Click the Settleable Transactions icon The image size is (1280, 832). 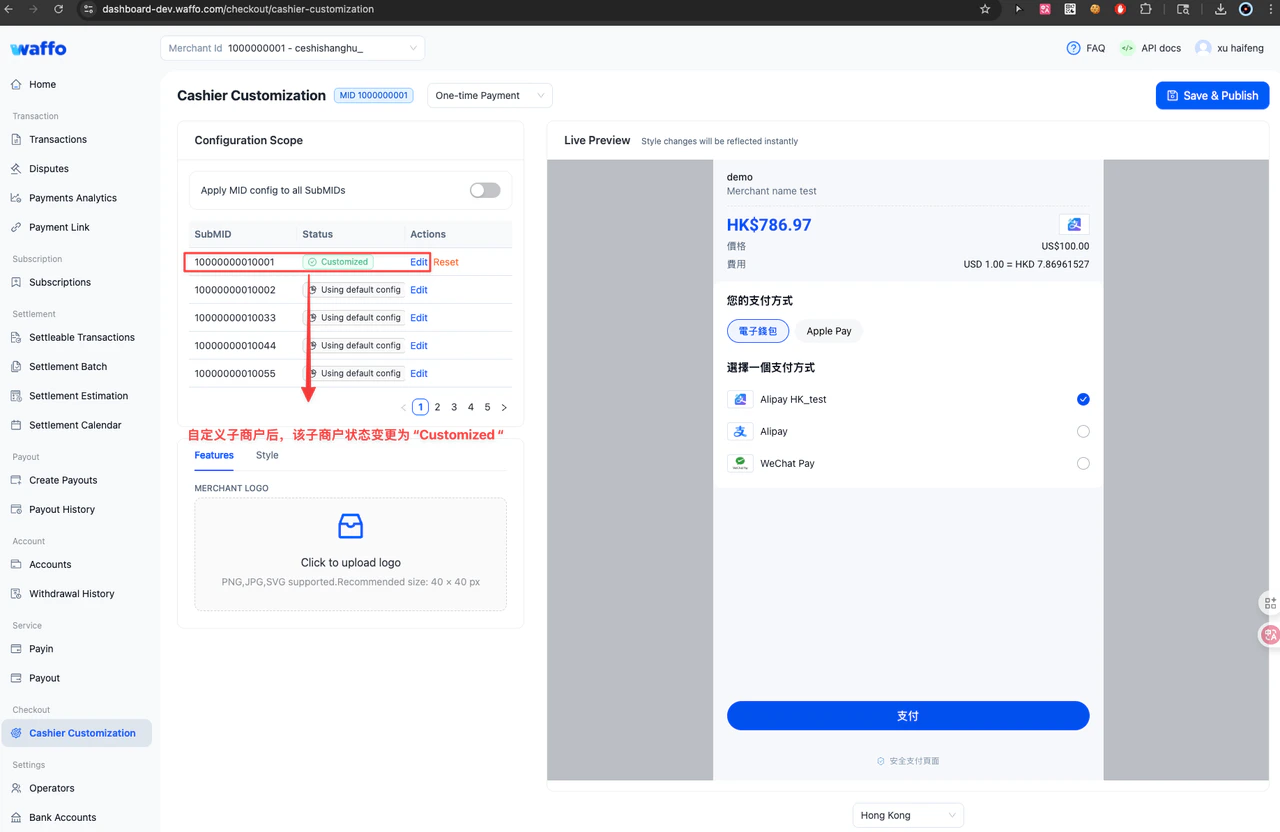pyautogui.click(x=16, y=337)
